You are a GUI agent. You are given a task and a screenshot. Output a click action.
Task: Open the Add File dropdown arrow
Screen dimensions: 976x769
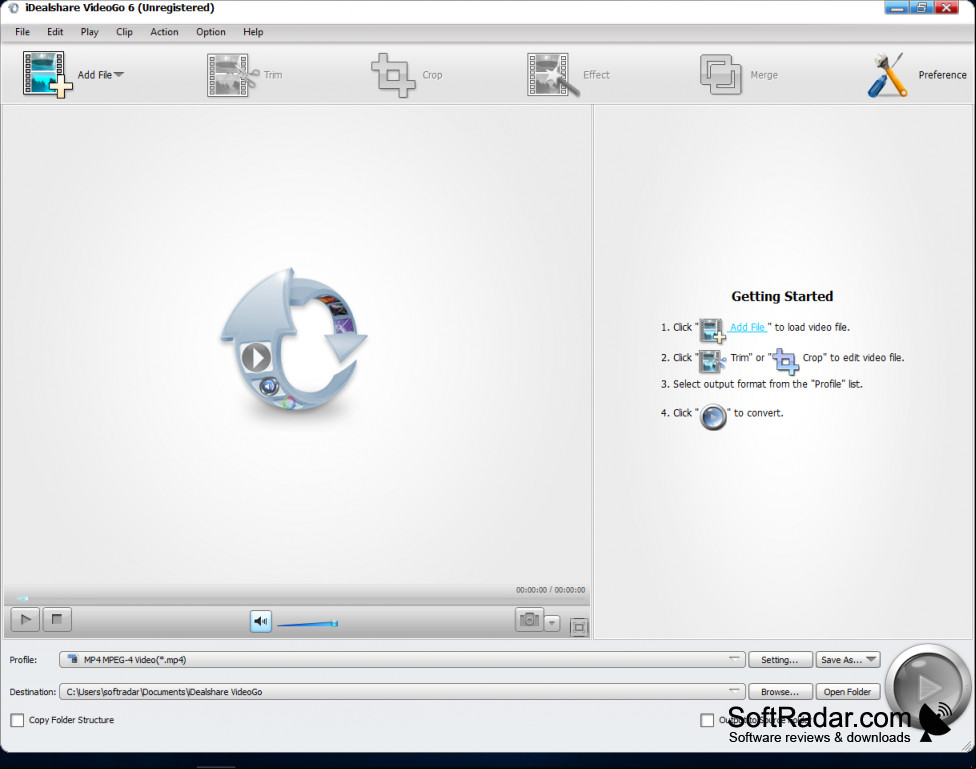click(x=119, y=75)
